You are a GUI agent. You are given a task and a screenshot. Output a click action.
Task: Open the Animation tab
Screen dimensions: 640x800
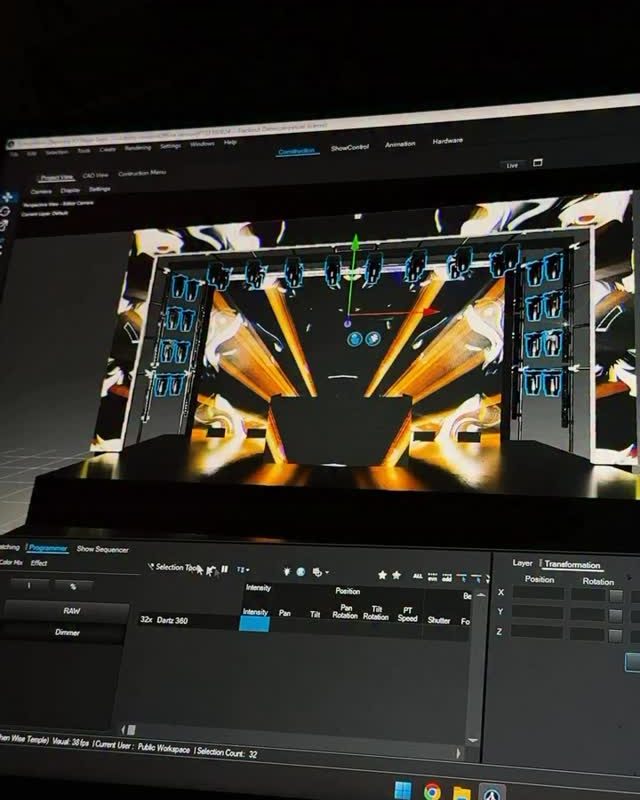pos(400,144)
